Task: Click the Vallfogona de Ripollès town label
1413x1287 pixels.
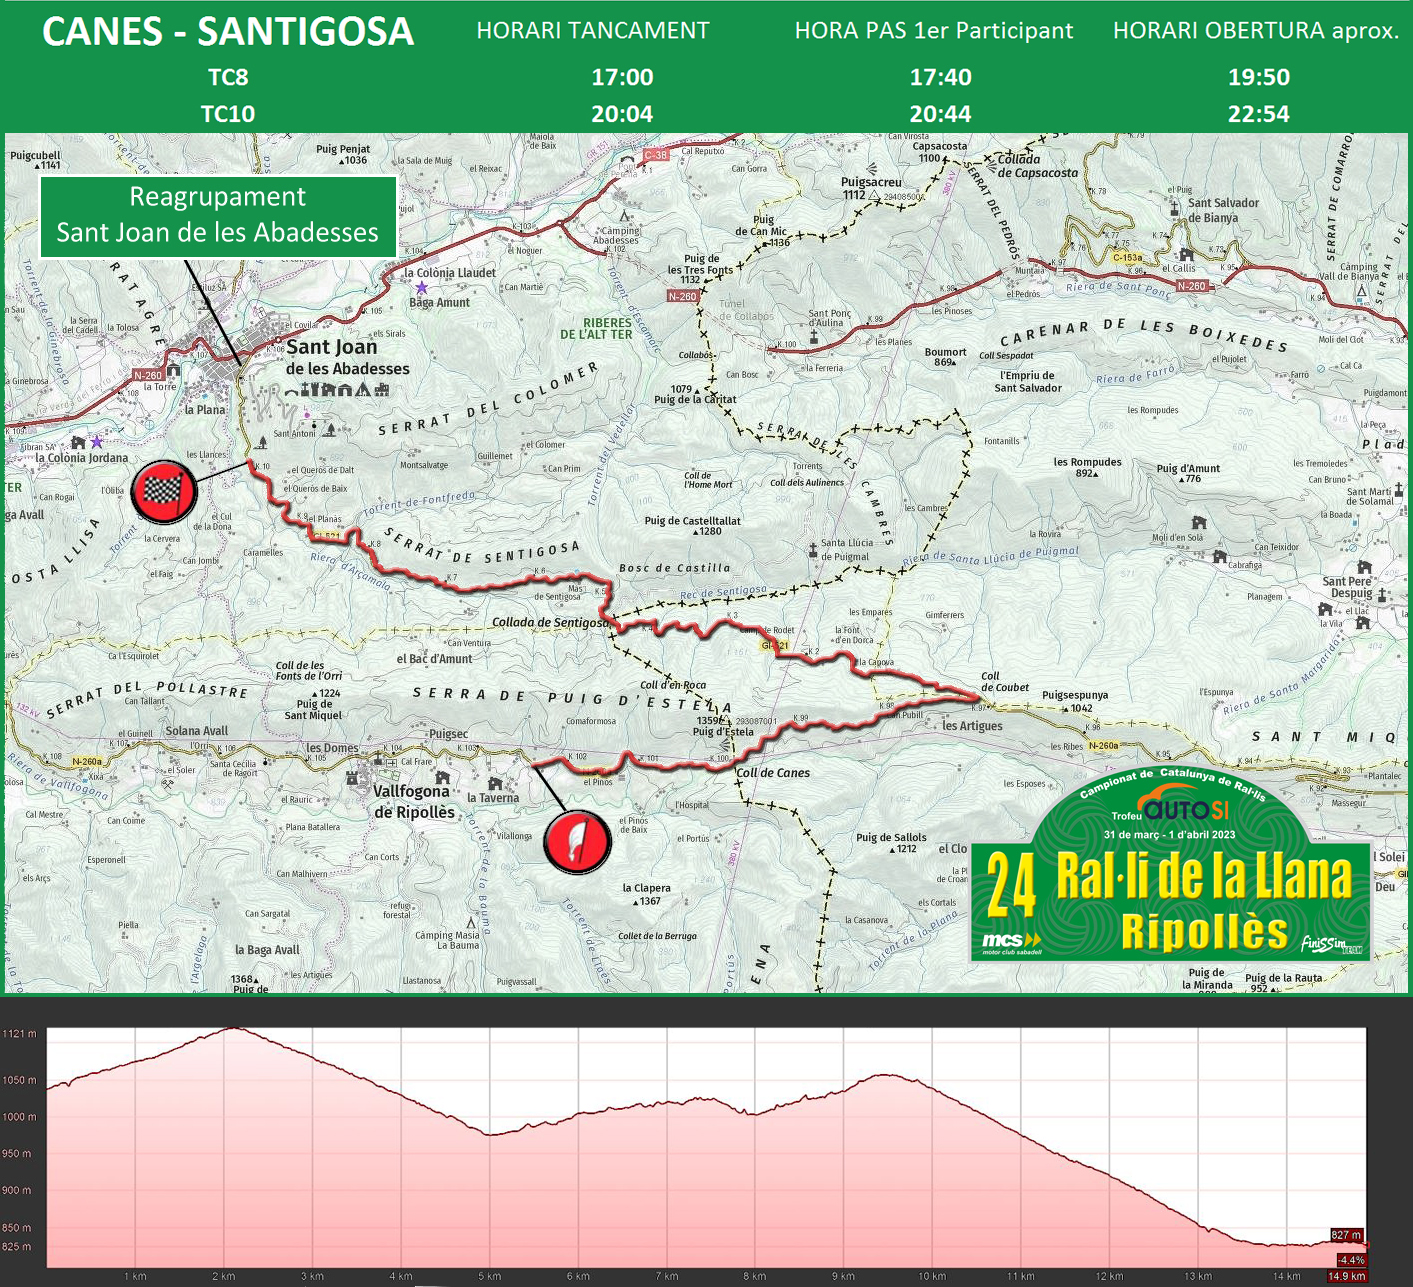Action: coord(413,801)
